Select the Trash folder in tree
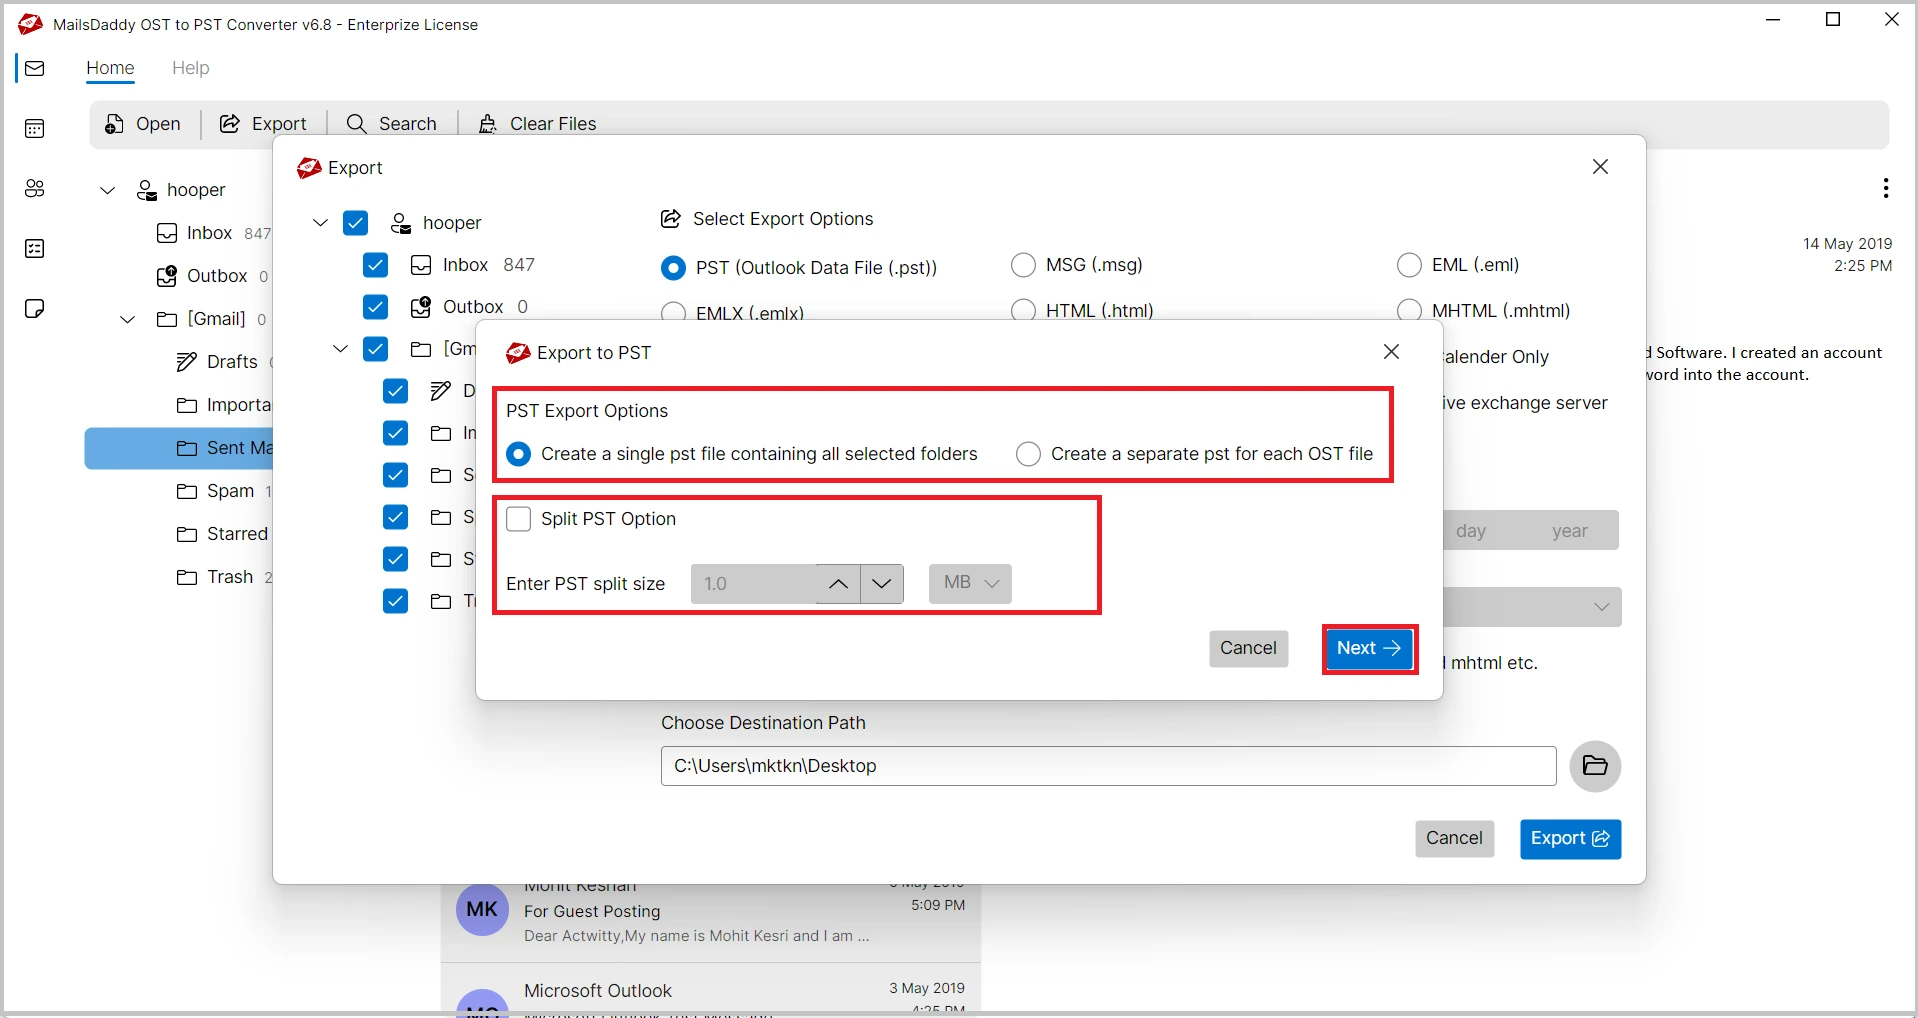The image size is (1918, 1018). coord(224,577)
